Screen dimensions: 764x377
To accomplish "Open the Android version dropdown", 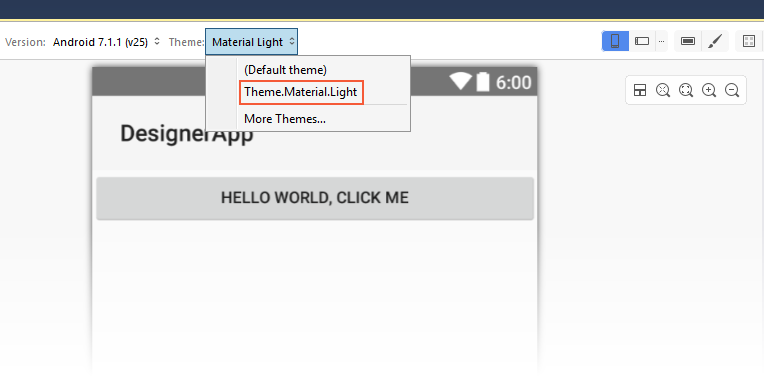I will 106,42.
